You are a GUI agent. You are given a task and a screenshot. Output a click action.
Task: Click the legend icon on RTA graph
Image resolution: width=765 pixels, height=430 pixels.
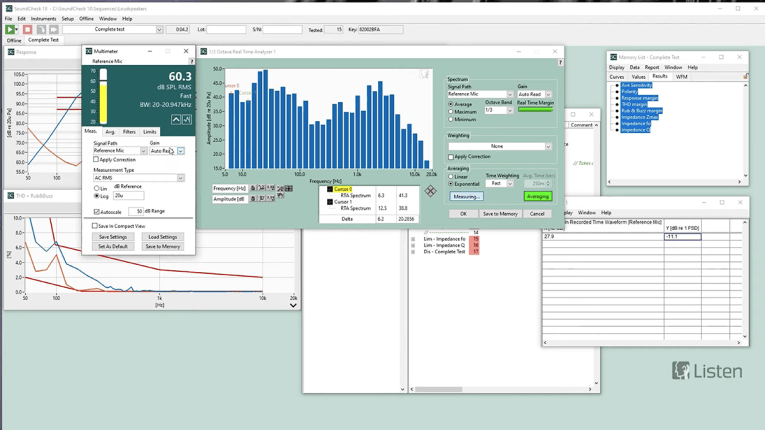424,74
